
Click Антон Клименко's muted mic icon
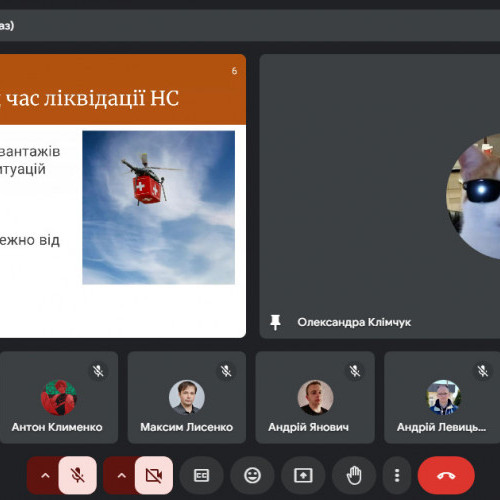point(98,371)
